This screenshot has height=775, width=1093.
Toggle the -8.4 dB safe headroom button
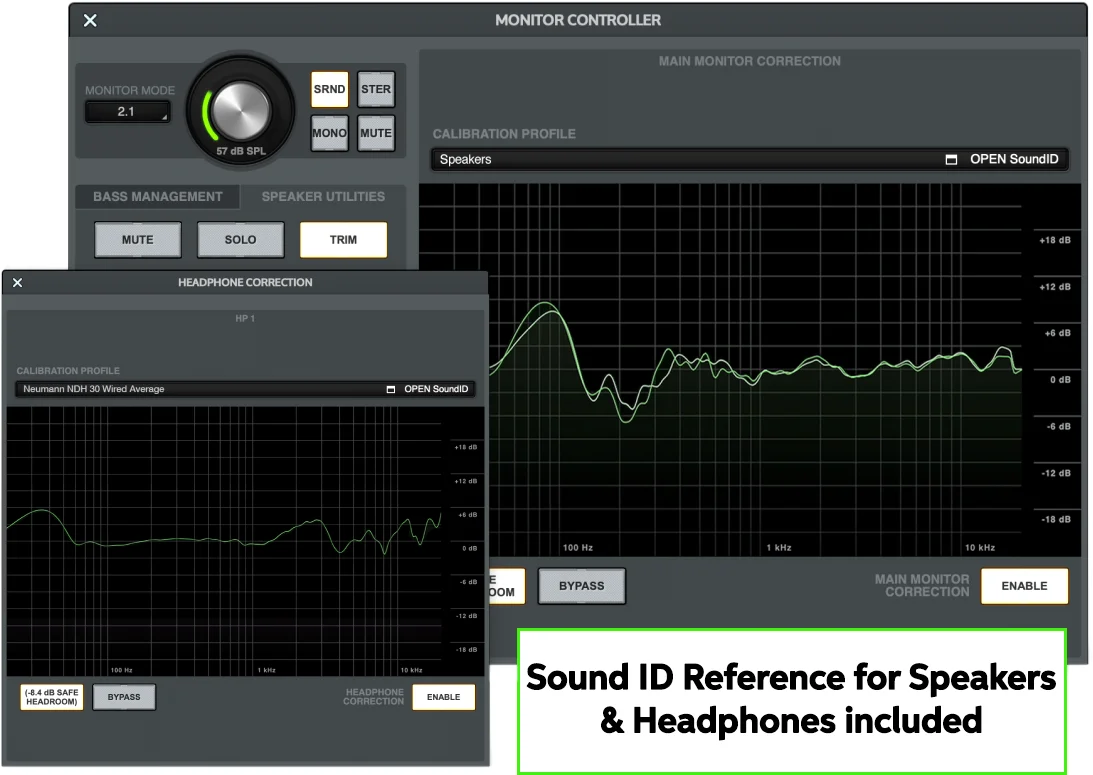click(52, 697)
